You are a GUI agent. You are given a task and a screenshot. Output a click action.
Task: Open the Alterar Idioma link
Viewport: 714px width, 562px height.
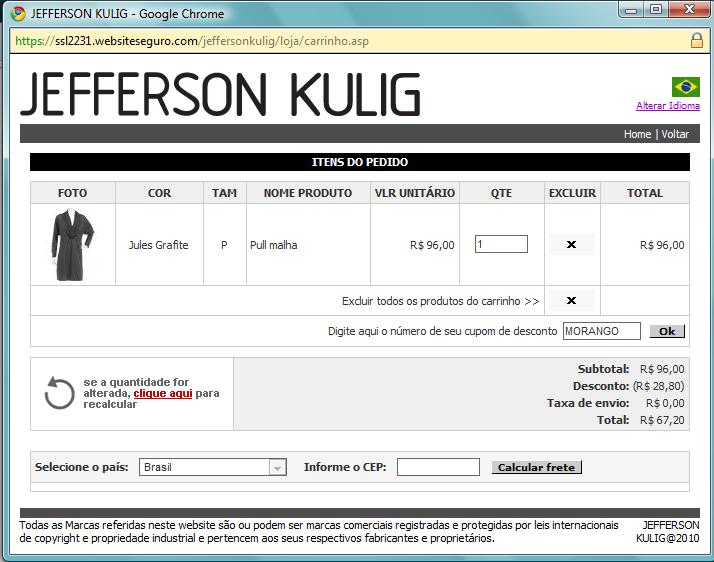(668, 106)
